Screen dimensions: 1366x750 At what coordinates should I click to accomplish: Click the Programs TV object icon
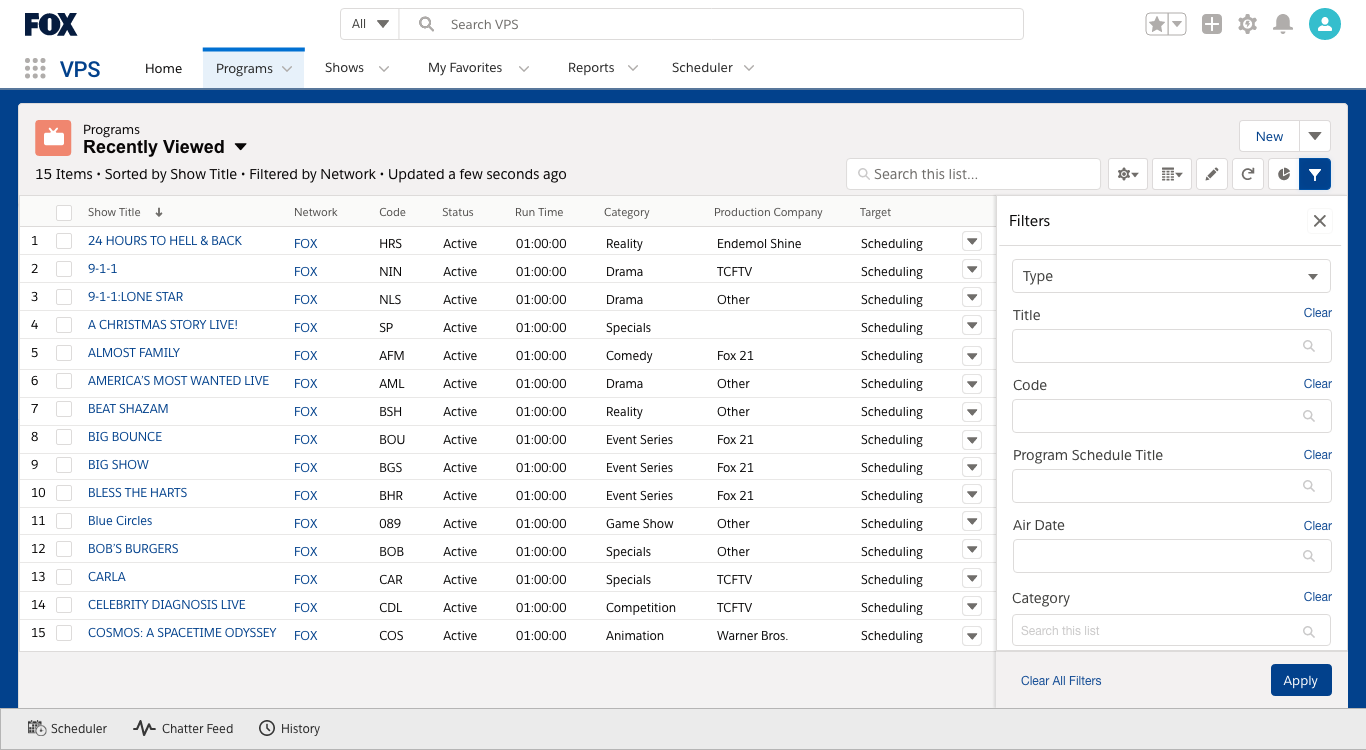pyautogui.click(x=53, y=138)
